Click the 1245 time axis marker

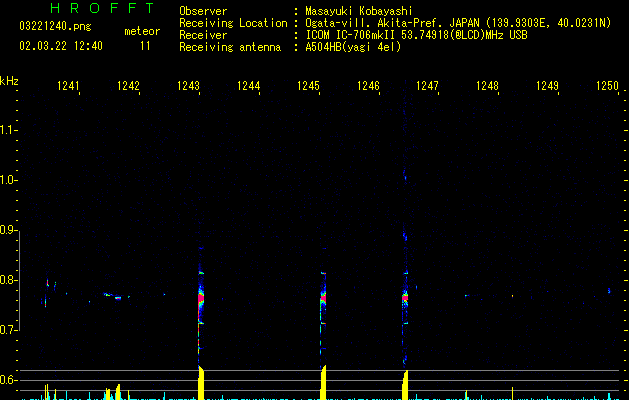[x=308, y=86]
